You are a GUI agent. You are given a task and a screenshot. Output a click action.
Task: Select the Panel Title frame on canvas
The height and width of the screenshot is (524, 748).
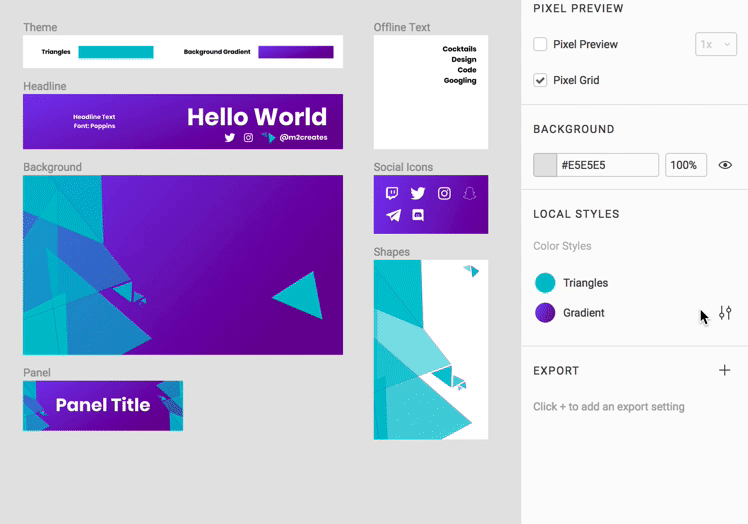(103, 405)
